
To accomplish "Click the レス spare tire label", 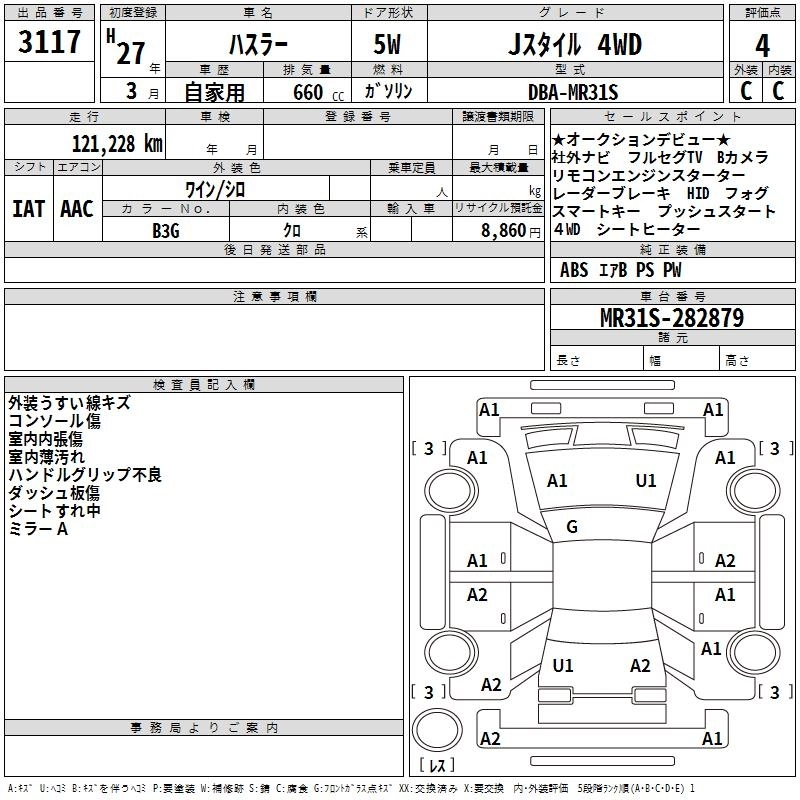I will coord(436,765).
